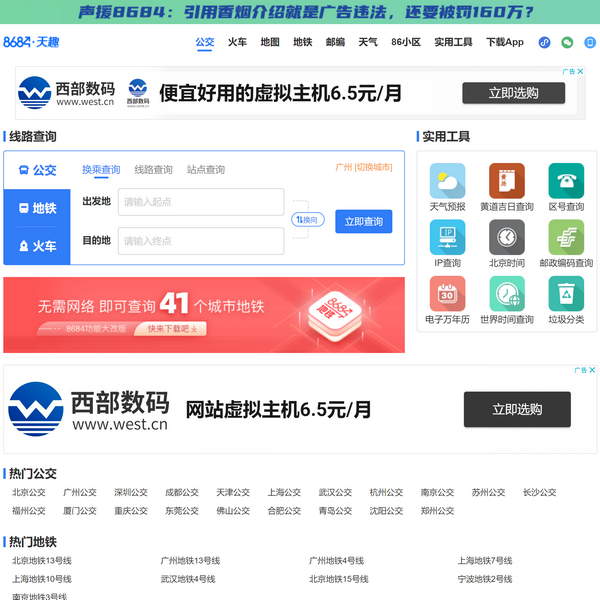Click the 出发地 starting point input

pos(201,202)
